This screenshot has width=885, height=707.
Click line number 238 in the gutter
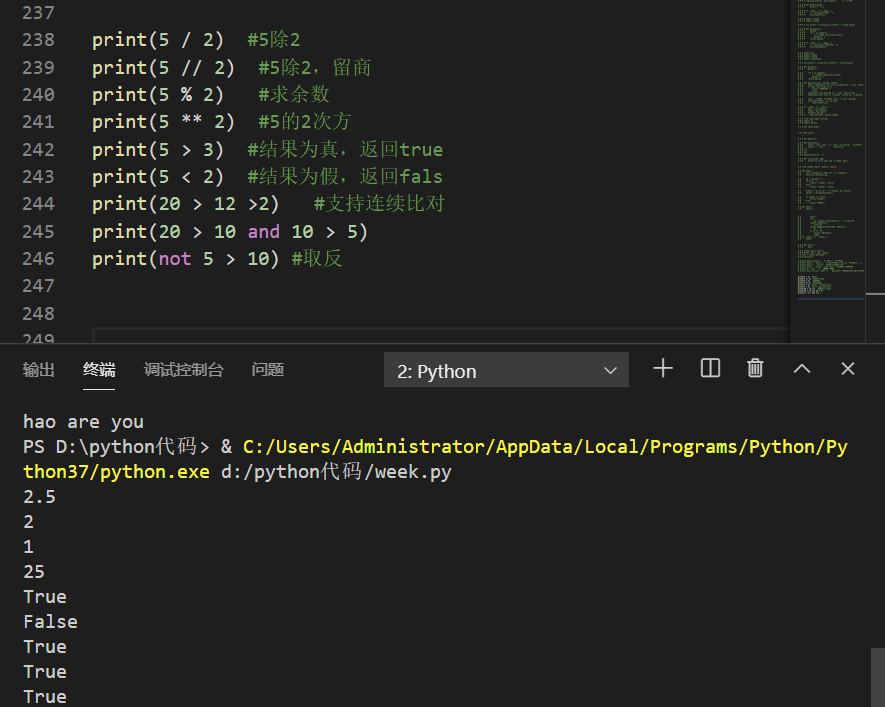38,40
